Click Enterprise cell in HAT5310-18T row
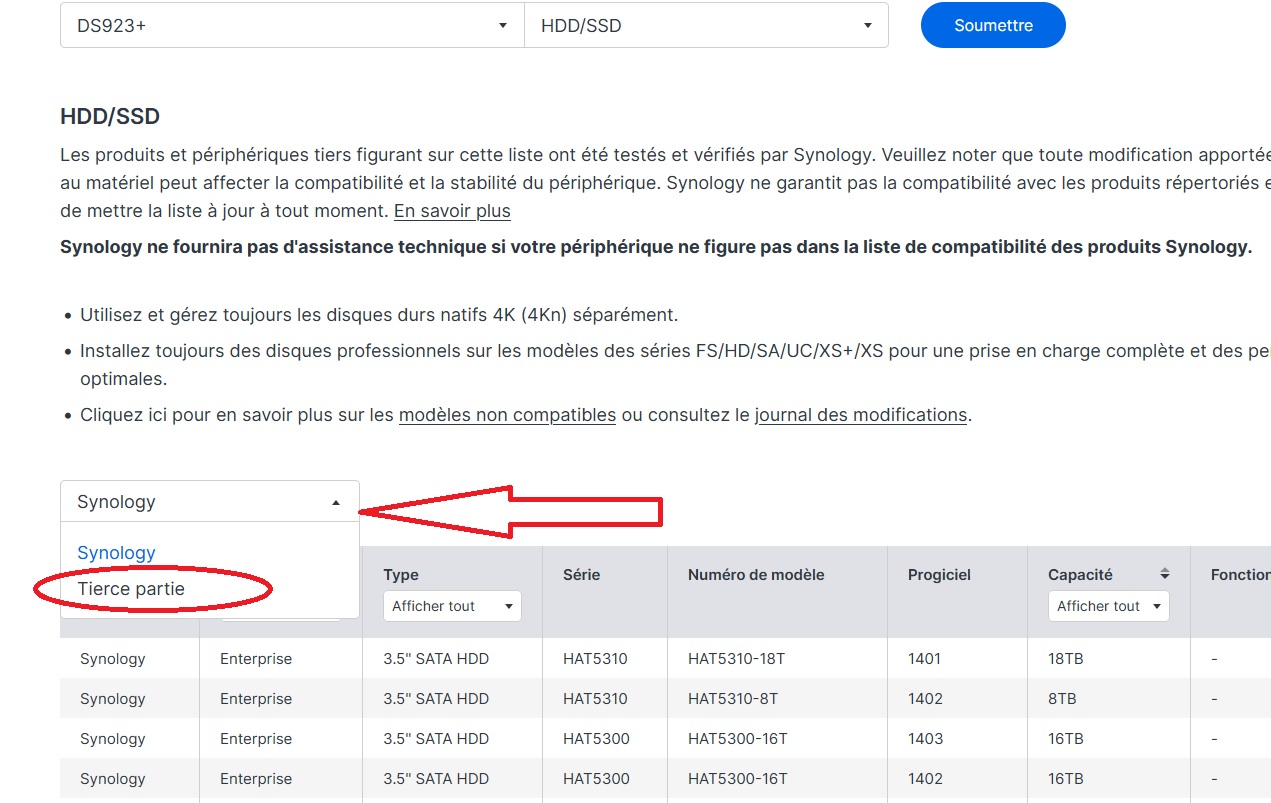The image size is (1271, 803). click(256, 659)
